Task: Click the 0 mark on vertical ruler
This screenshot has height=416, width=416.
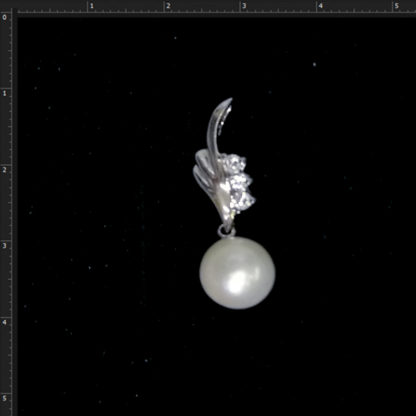Action: (x=4, y=17)
